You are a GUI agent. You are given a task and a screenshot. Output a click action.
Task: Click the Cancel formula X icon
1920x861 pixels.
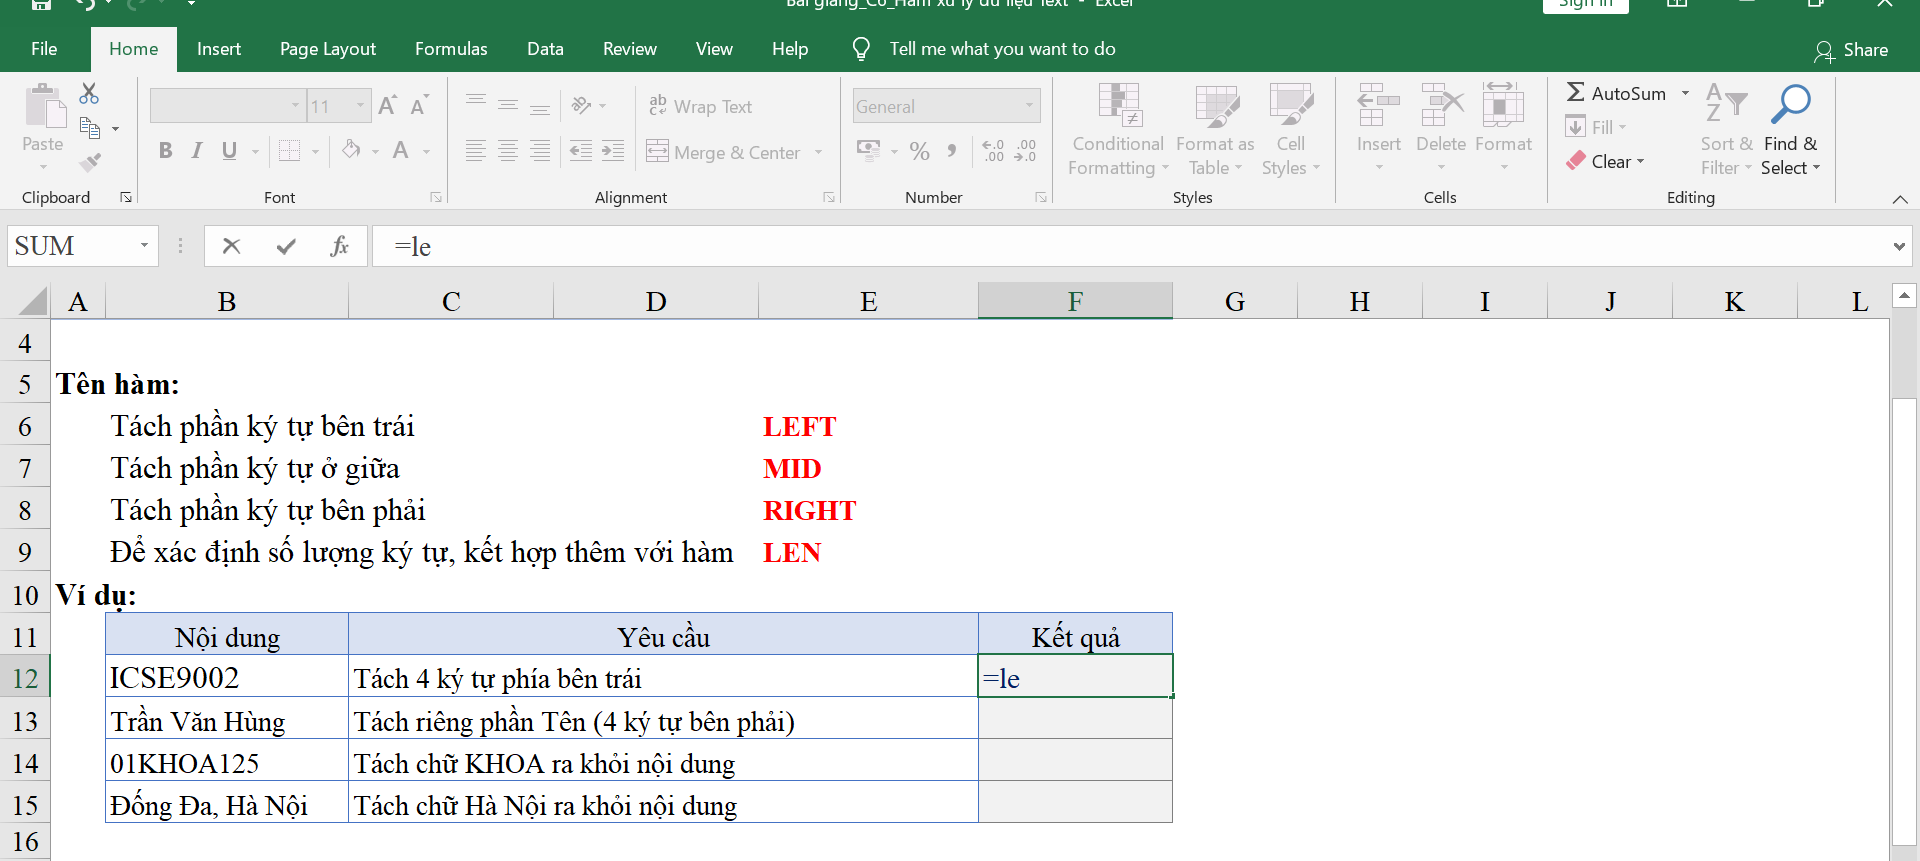pyautogui.click(x=231, y=246)
